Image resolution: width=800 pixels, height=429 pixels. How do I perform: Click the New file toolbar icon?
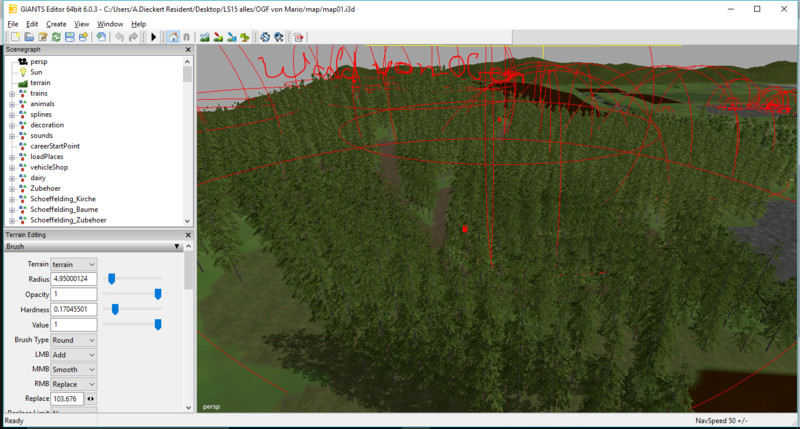tap(15, 37)
